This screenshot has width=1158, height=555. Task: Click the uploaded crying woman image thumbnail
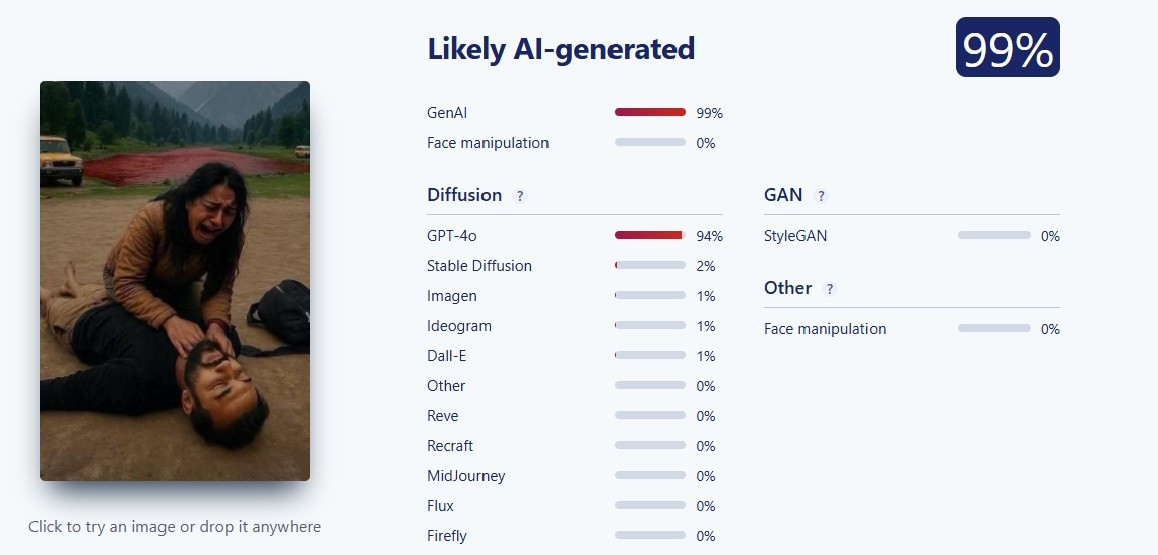tap(175, 280)
